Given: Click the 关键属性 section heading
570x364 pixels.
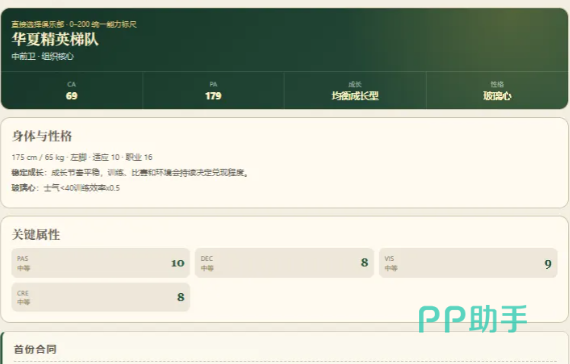Looking at the screenshot, I should (x=36, y=235).
